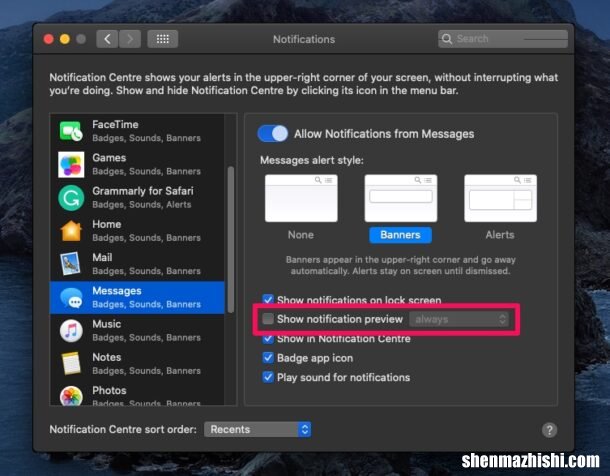The width and height of the screenshot is (610, 476).
Task: Click the yellow minimize window button
Action: [65, 39]
